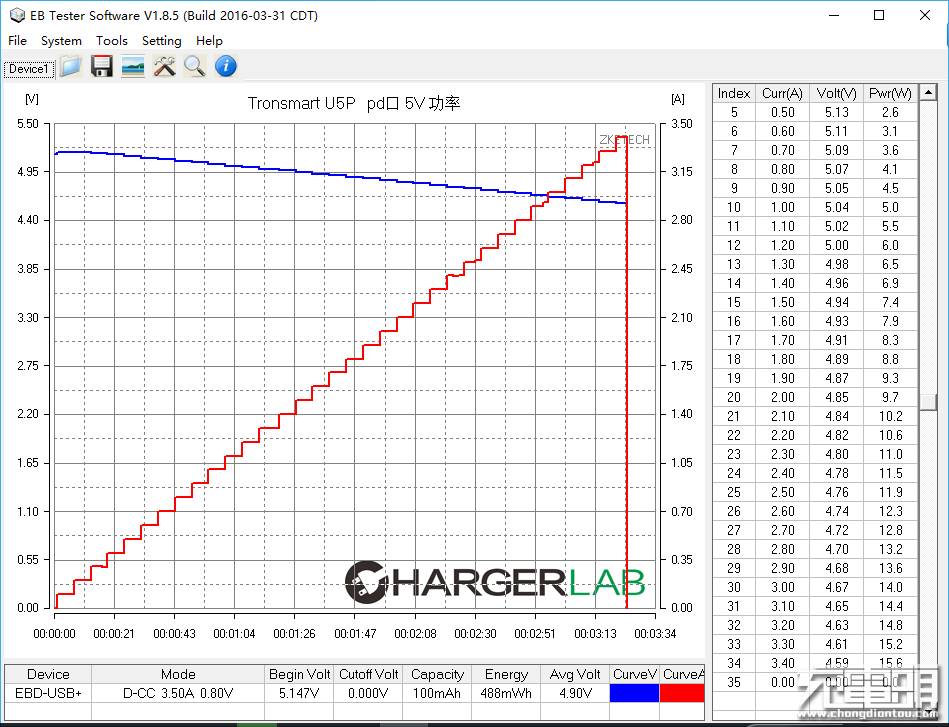The width and height of the screenshot is (949, 727).
Task: Click the Pwr(W) column header
Action: pos(890,93)
